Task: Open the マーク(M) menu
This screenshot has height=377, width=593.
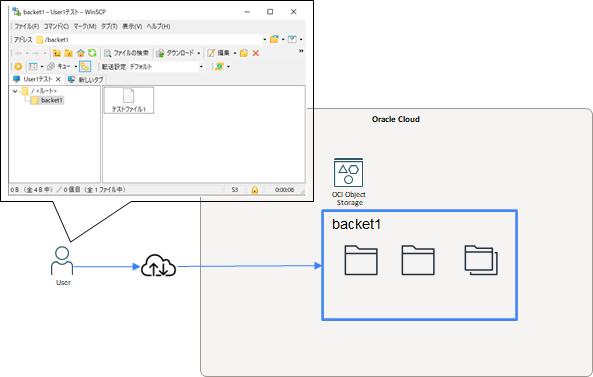Action: point(85,26)
